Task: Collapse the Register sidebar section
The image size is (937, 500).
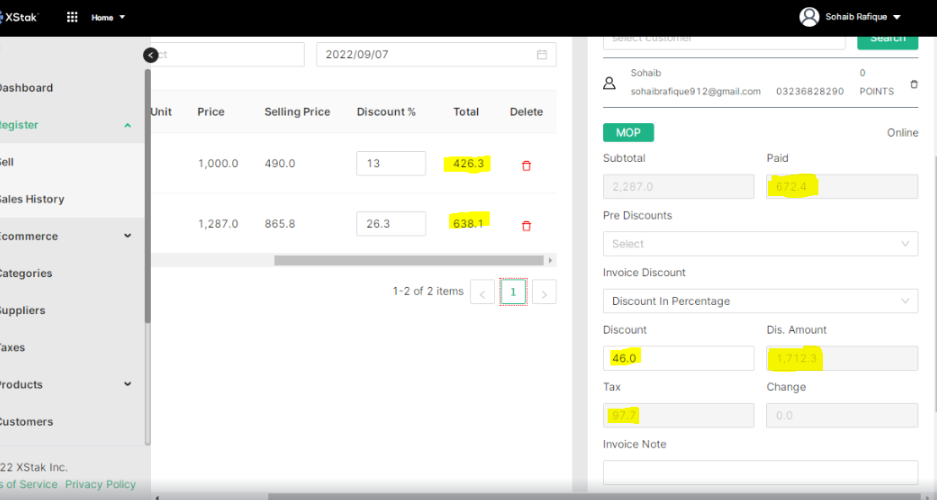Action: pos(127,126)
